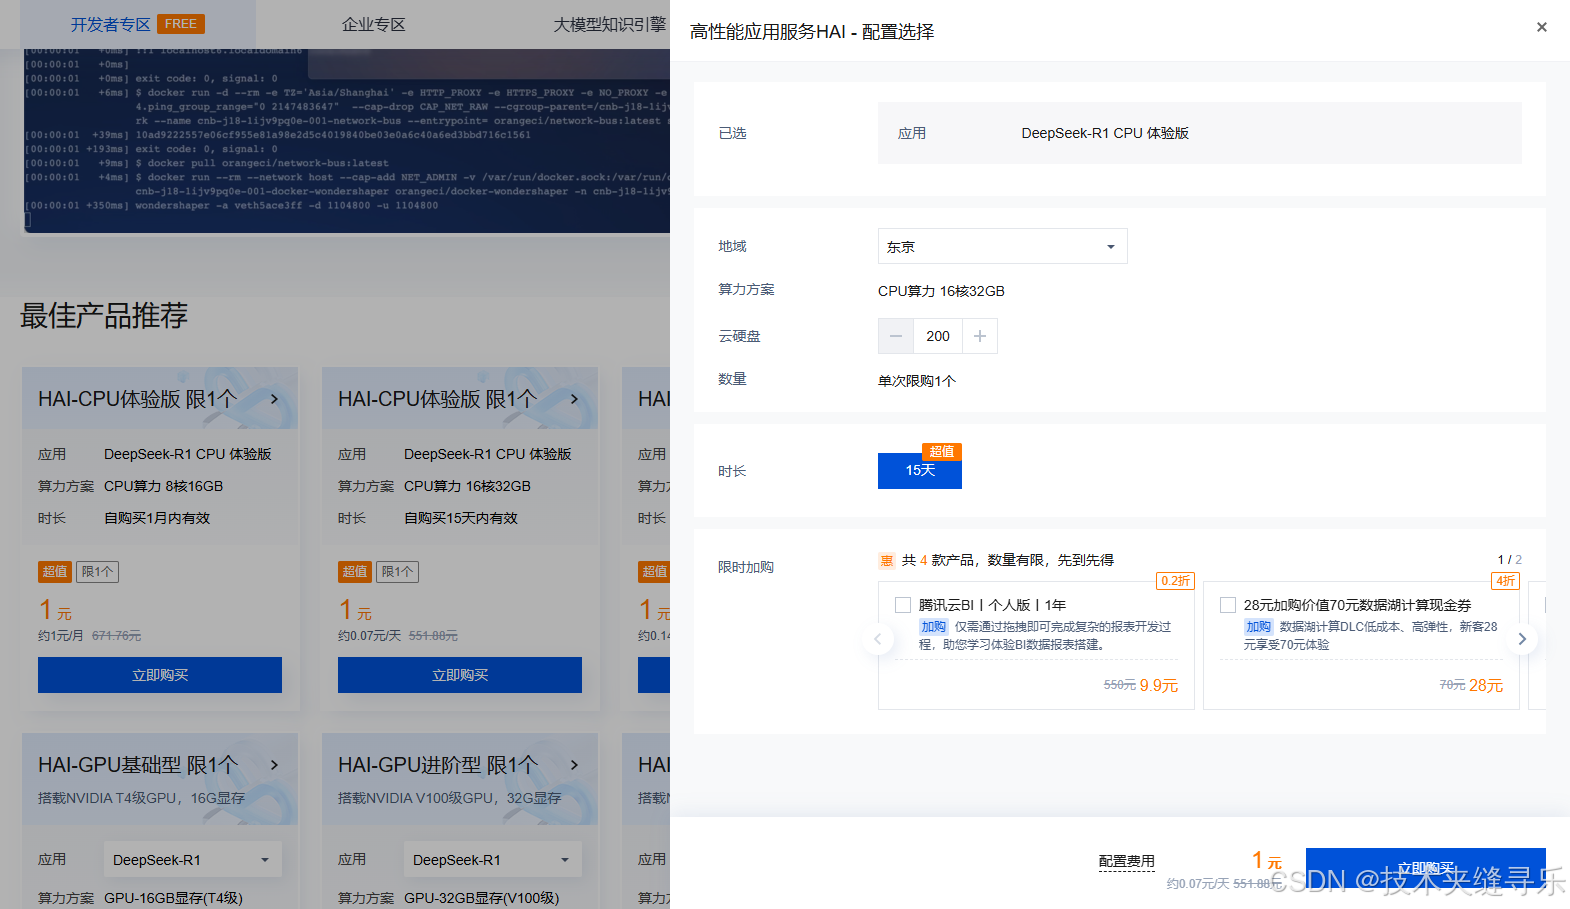Click the FREE badge next to 开发者专区
1570x909 pixels.
pyautogui.click(x=181, y=24)
